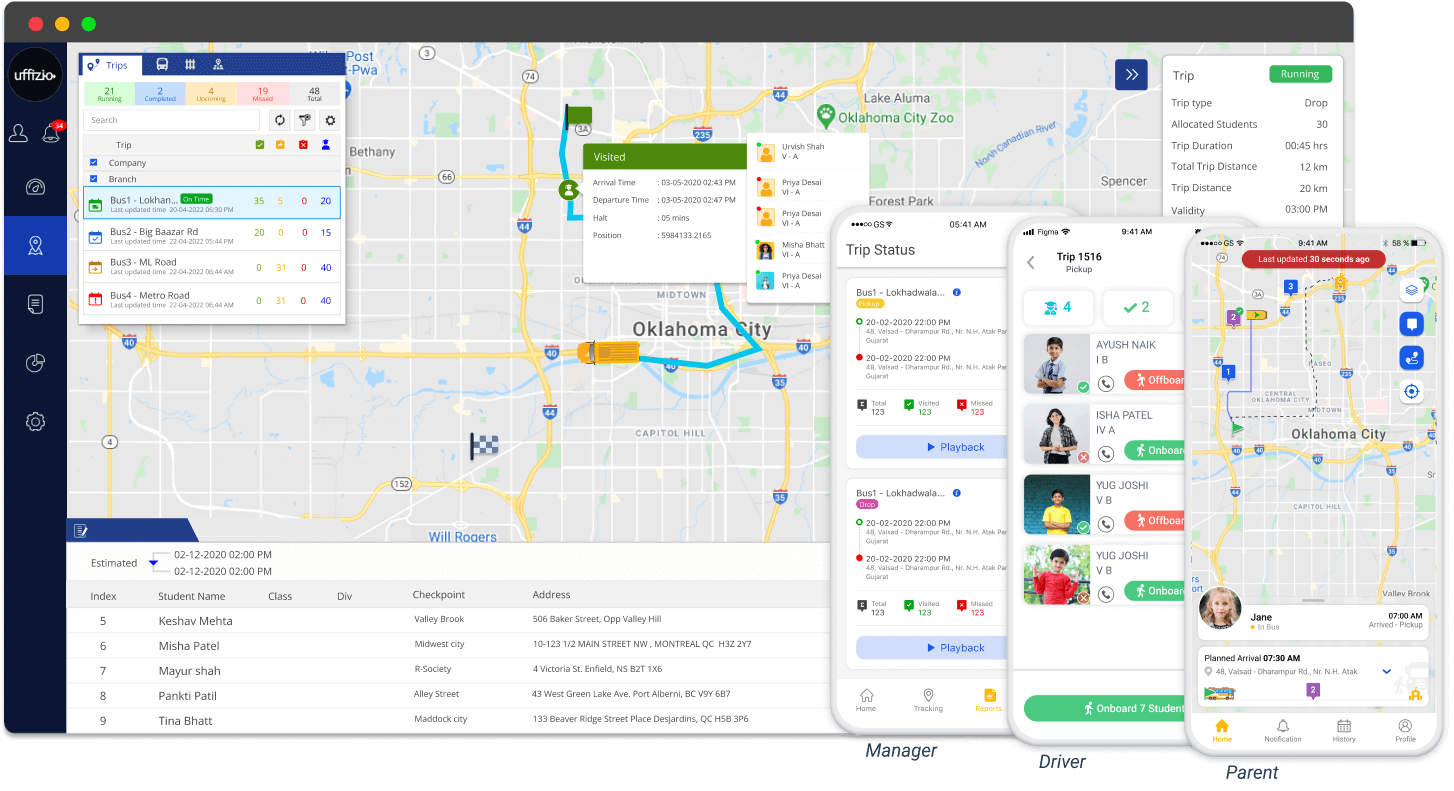The image size is (1454, 791).
Task: Click Jane's profile photo in Parent app
Action: click(x=1220, y=607)
